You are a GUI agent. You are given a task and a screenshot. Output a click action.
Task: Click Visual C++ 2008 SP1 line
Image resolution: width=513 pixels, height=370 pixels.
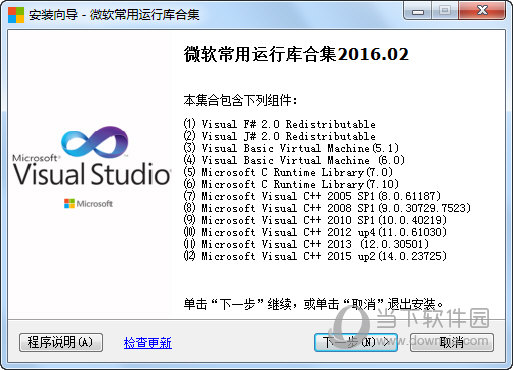pyautogui.click(x=327, y=208)
